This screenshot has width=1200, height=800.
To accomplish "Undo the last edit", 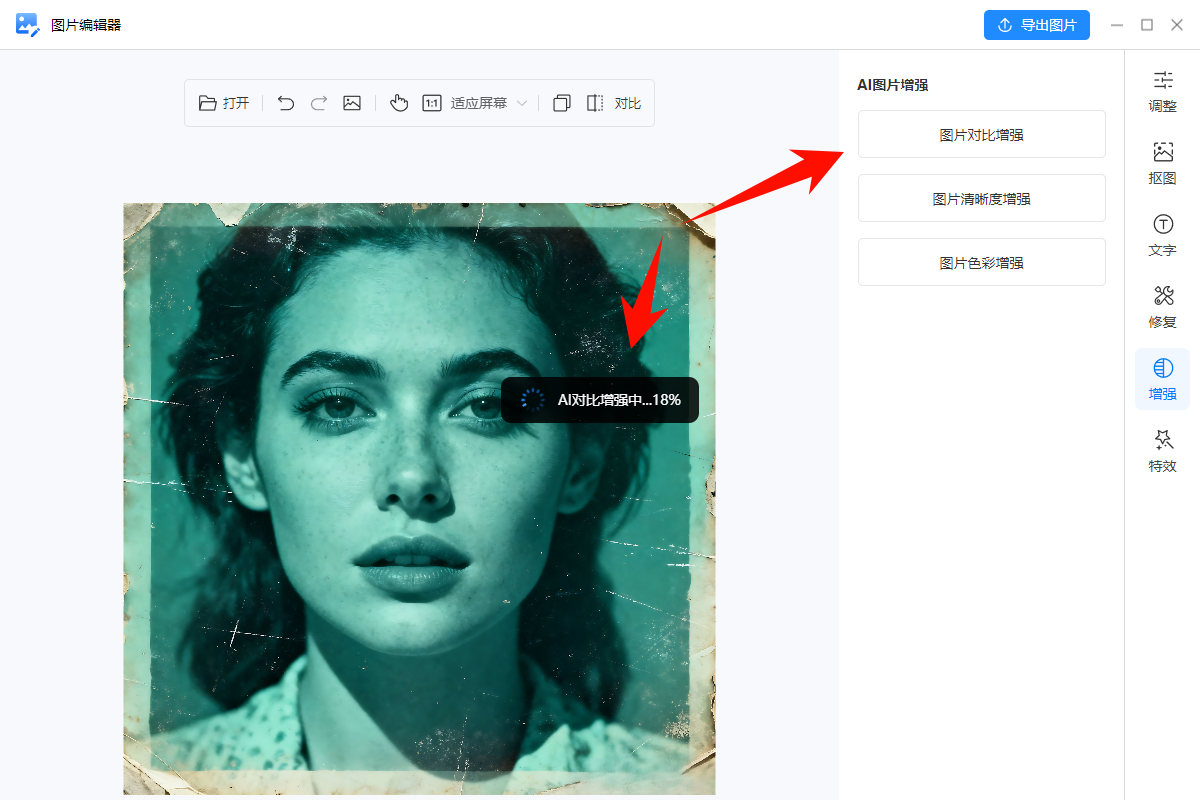I will click(x=285, y=102).
